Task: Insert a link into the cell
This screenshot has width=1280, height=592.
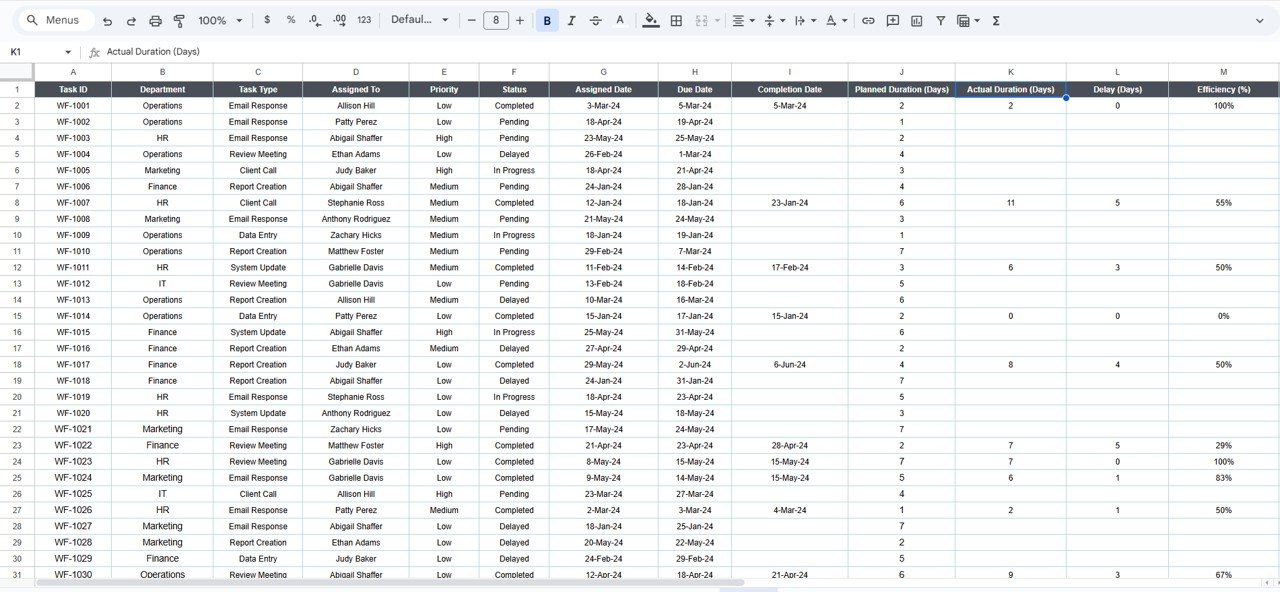Action: pyautogui.click(x=866, y=20)
